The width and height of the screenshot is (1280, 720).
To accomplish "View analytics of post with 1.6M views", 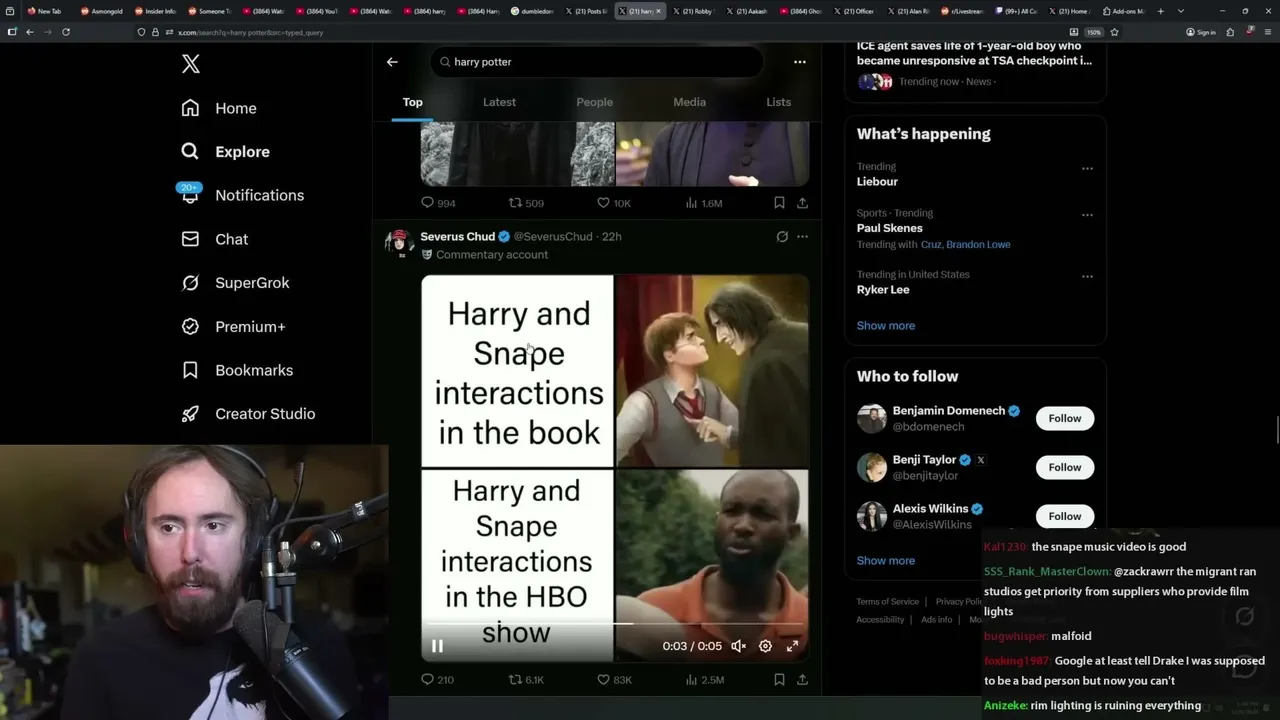I will point(703,203).
